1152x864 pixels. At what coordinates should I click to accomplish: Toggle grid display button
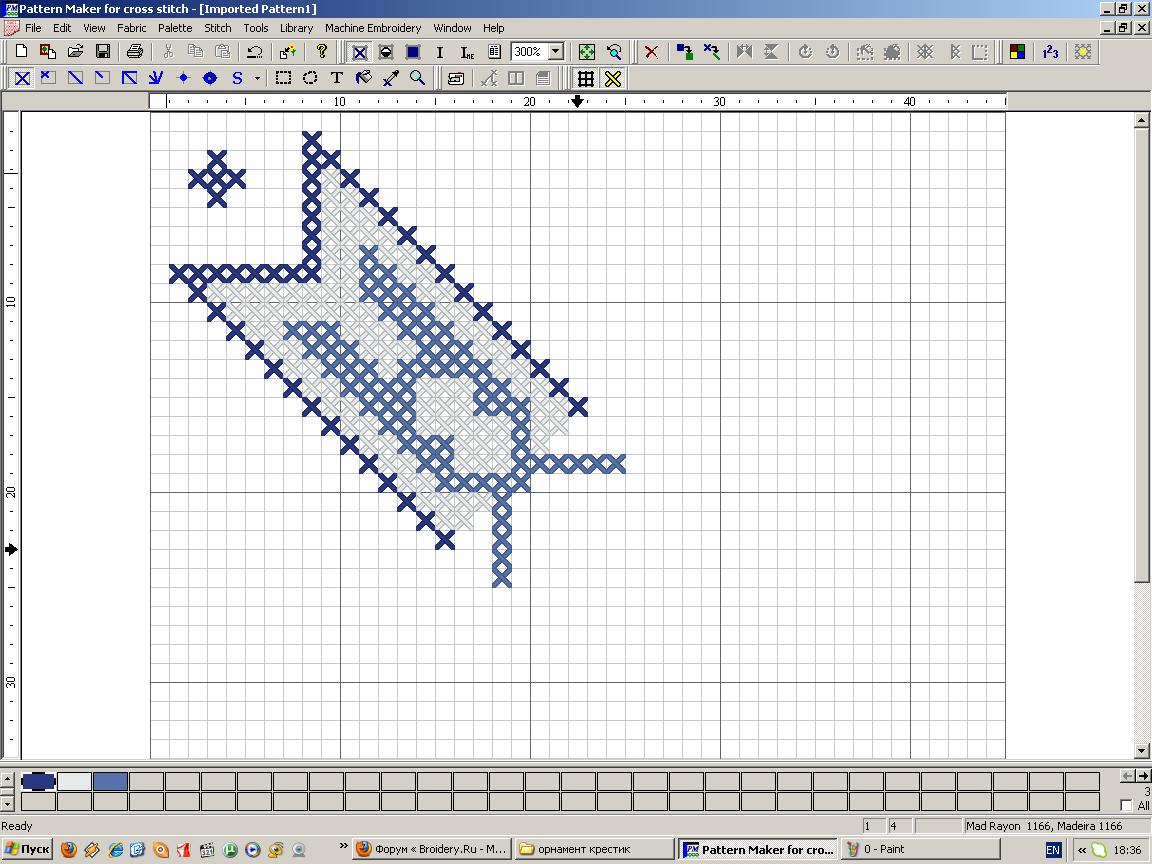point(586,78)
